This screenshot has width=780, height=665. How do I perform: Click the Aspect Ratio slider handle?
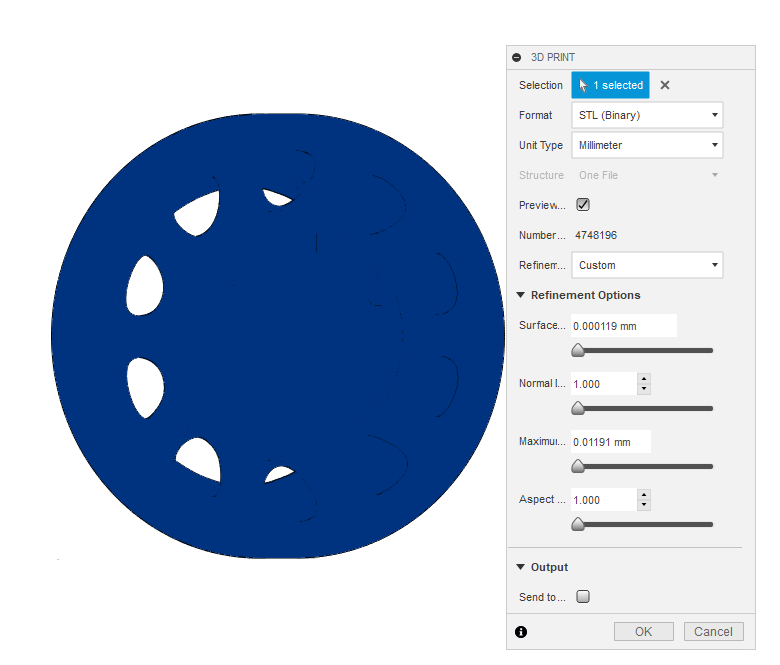click(x=578, y=525)
